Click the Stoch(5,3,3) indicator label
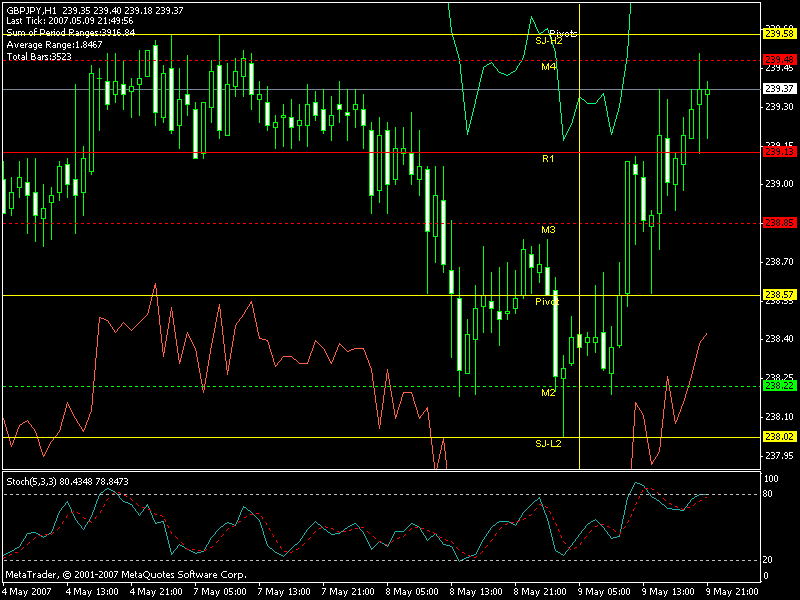Image resolution: width=800 pixels, height=600 pixels. coord(35,482)
